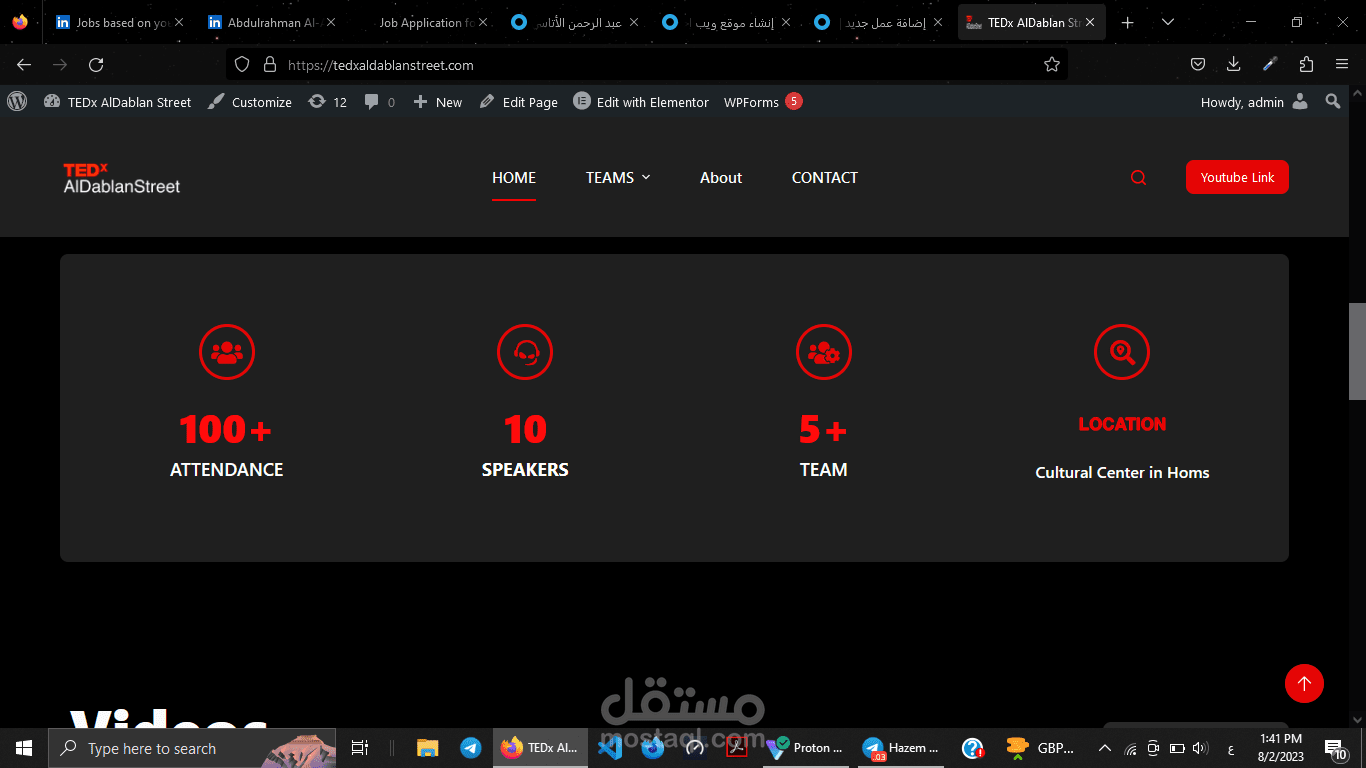Image resolution: width=1366 pixels, height=768 pixels.
Task: Switch to Jobs based on your LinkedIn tab
Action: coord(119,22)
